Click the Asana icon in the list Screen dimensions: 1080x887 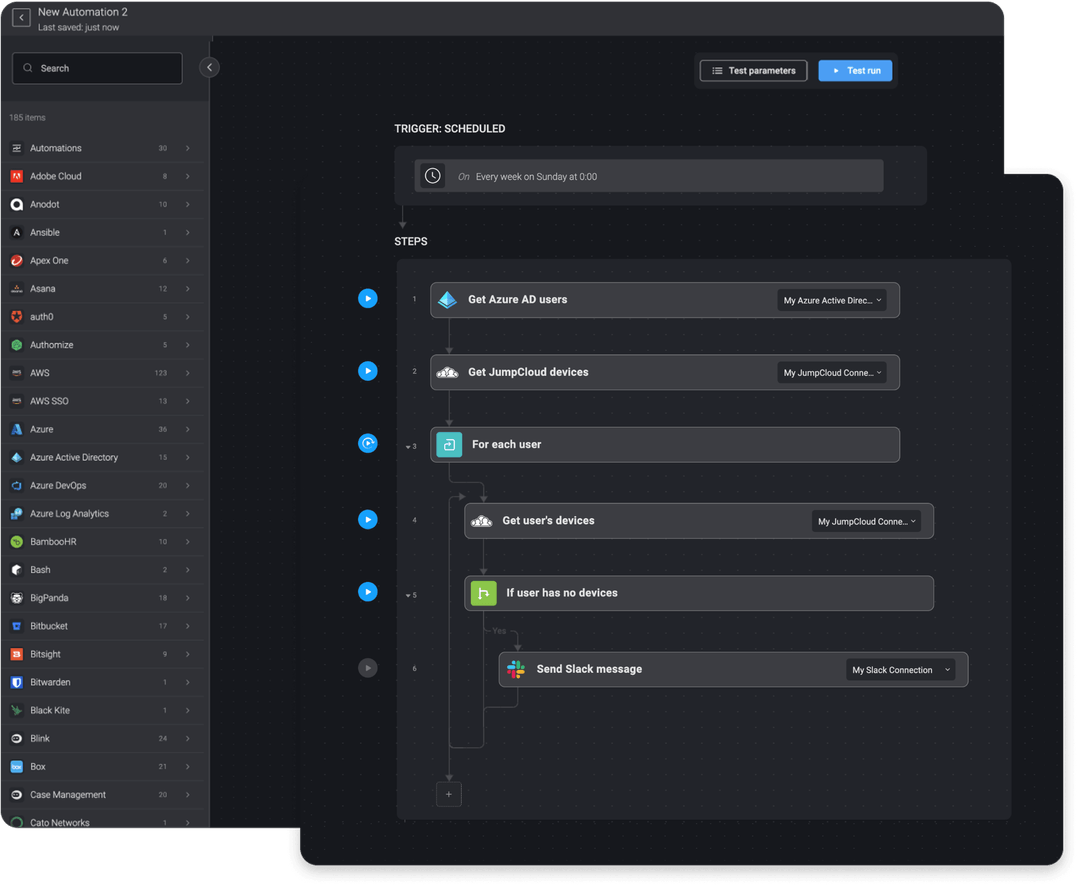17,289
